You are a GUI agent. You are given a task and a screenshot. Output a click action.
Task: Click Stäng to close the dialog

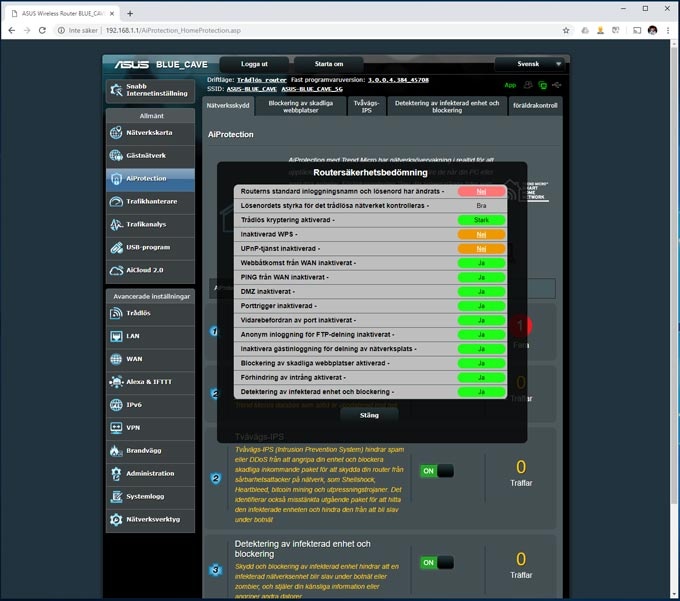point(369,414)
